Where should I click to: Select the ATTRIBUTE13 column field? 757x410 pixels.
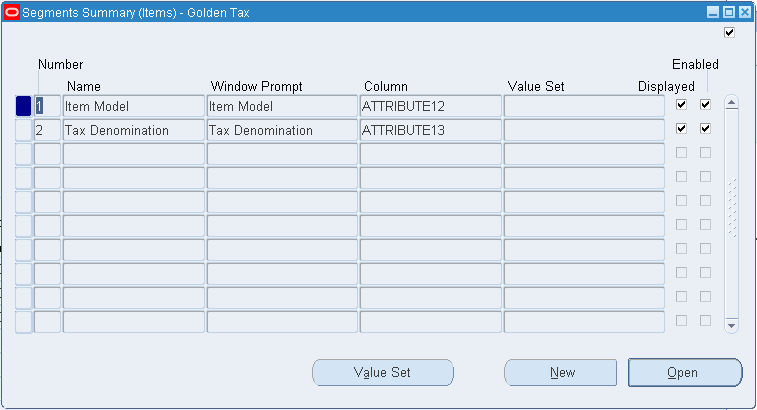[431, 130]
